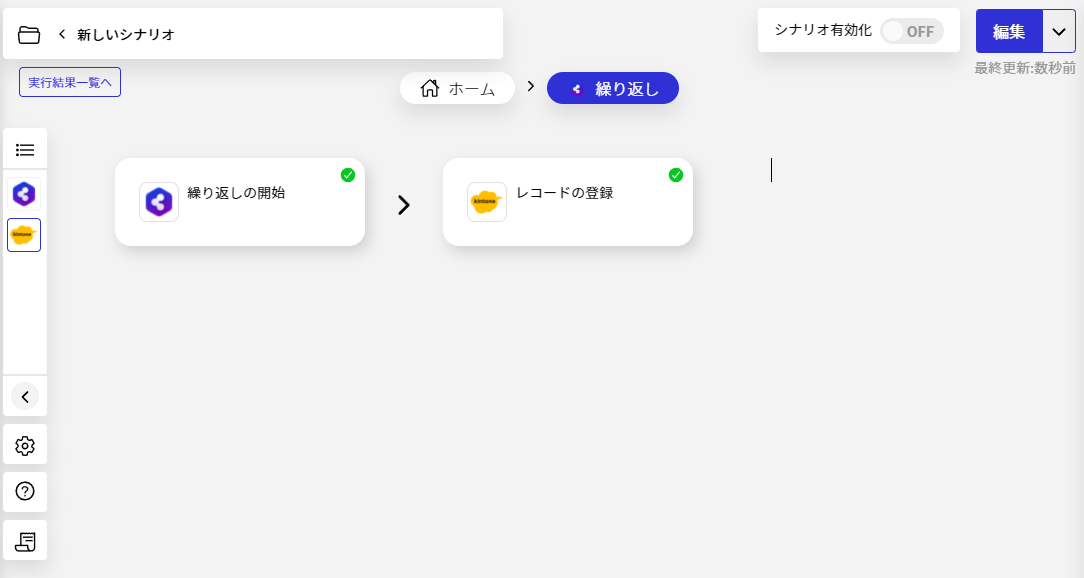Click the folder icon in header
The height and width of the screenshot is (578, 1084).
[29, 35]
